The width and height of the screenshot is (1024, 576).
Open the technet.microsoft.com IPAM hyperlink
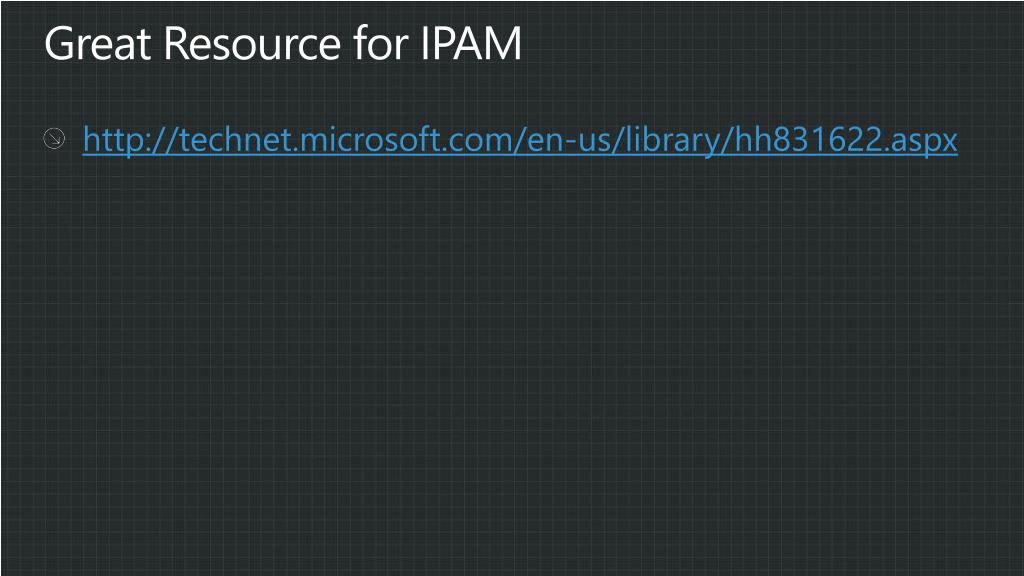point(520,140)
